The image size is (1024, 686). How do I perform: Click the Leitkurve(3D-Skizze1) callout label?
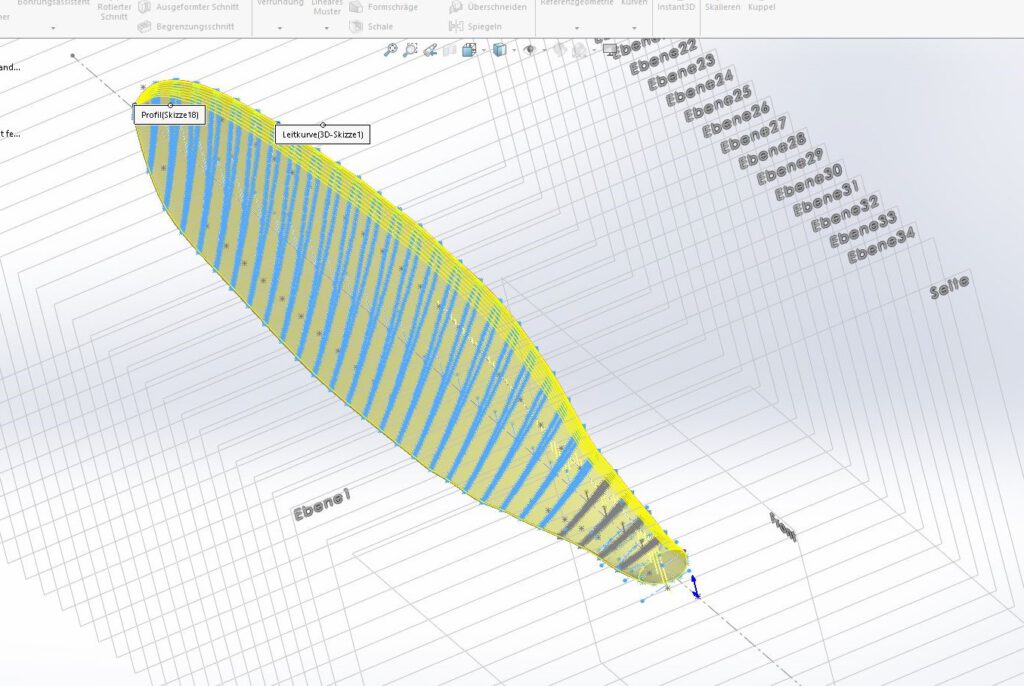(x=323, y=135)
